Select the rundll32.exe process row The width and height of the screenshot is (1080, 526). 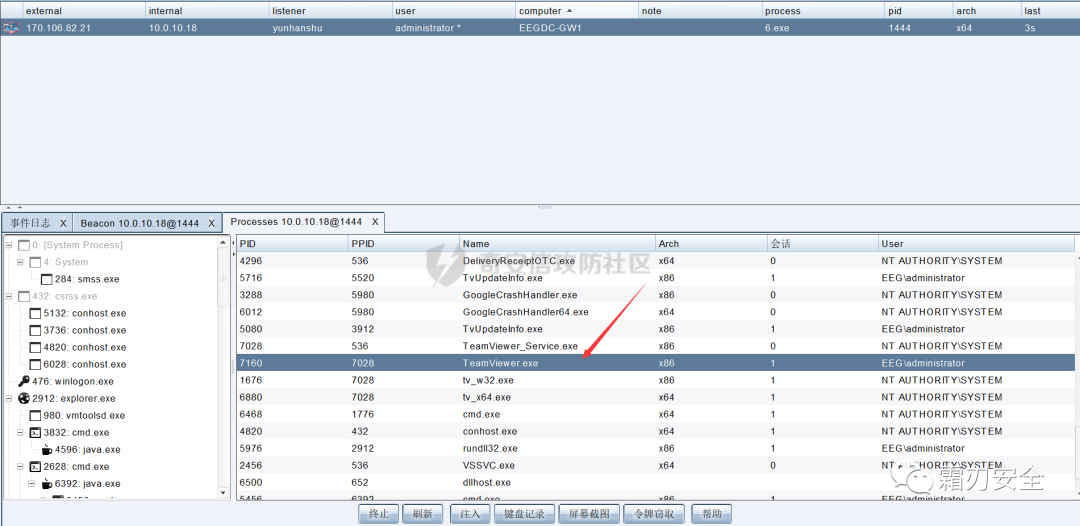pos(656,448)
